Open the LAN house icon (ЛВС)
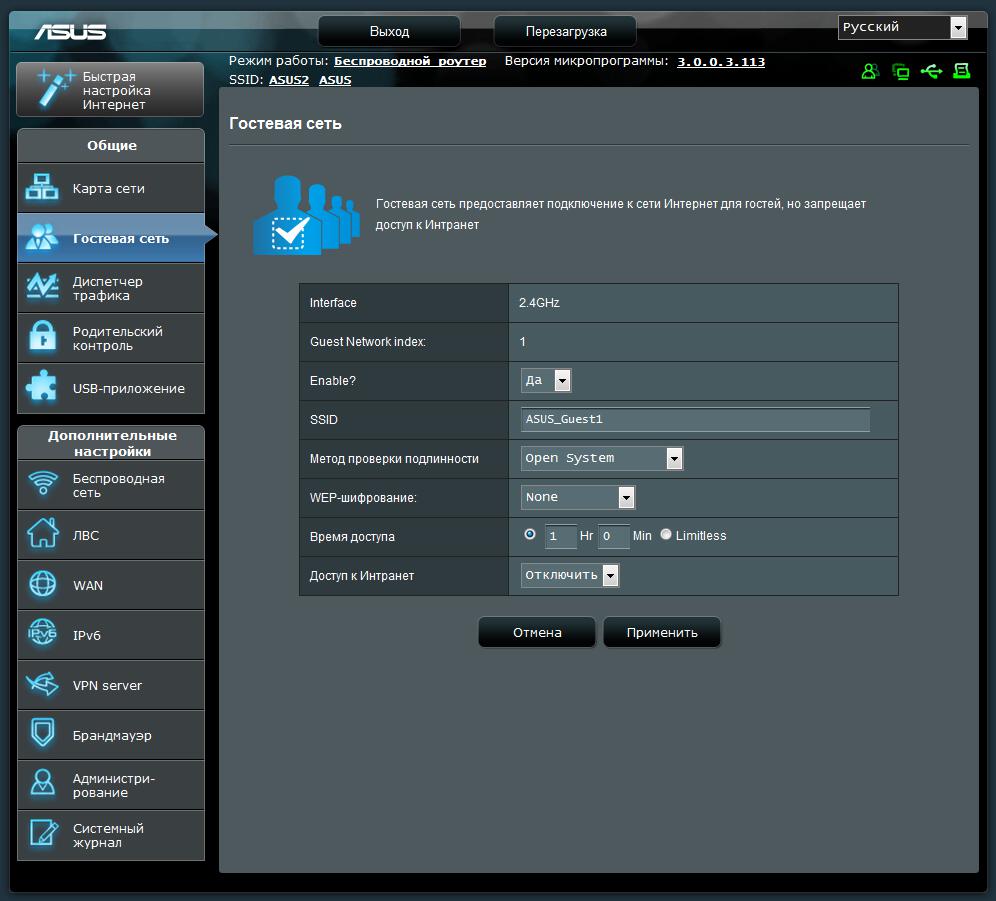The width and height of the screenshot is (996, 901). click(x=43, y=533)
